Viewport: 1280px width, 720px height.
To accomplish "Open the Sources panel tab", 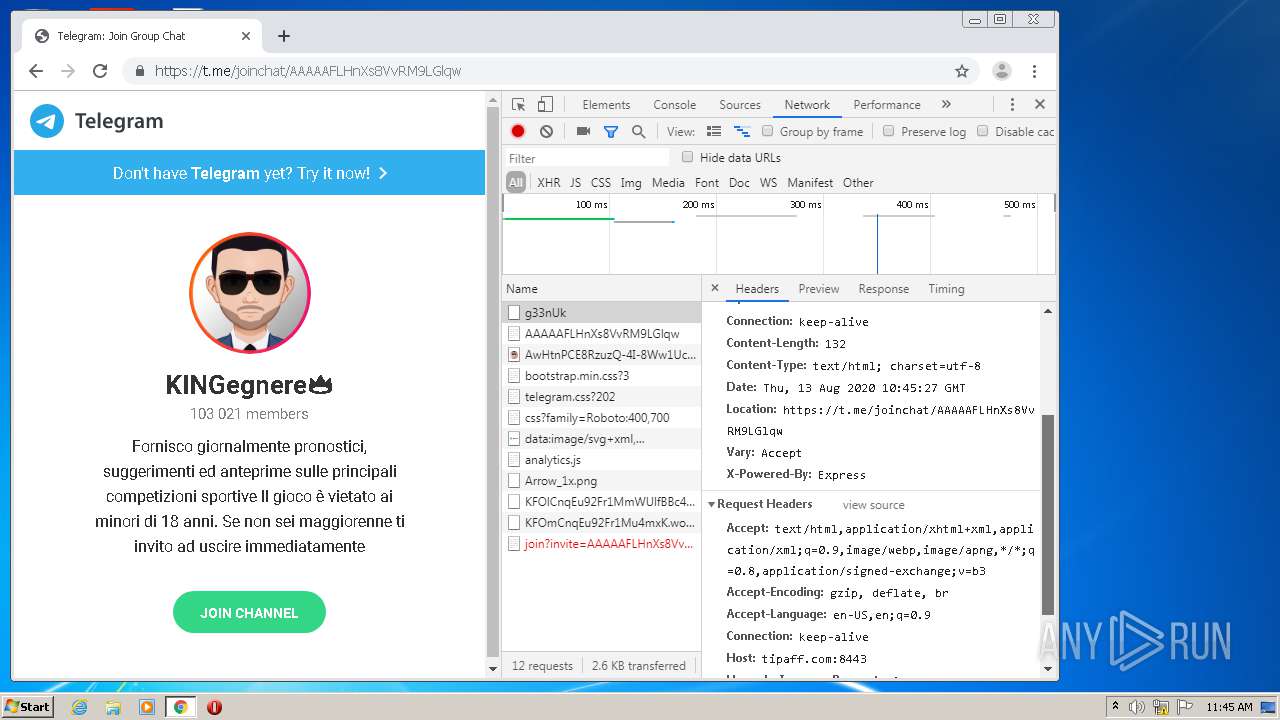I will [x=740, y=104].
